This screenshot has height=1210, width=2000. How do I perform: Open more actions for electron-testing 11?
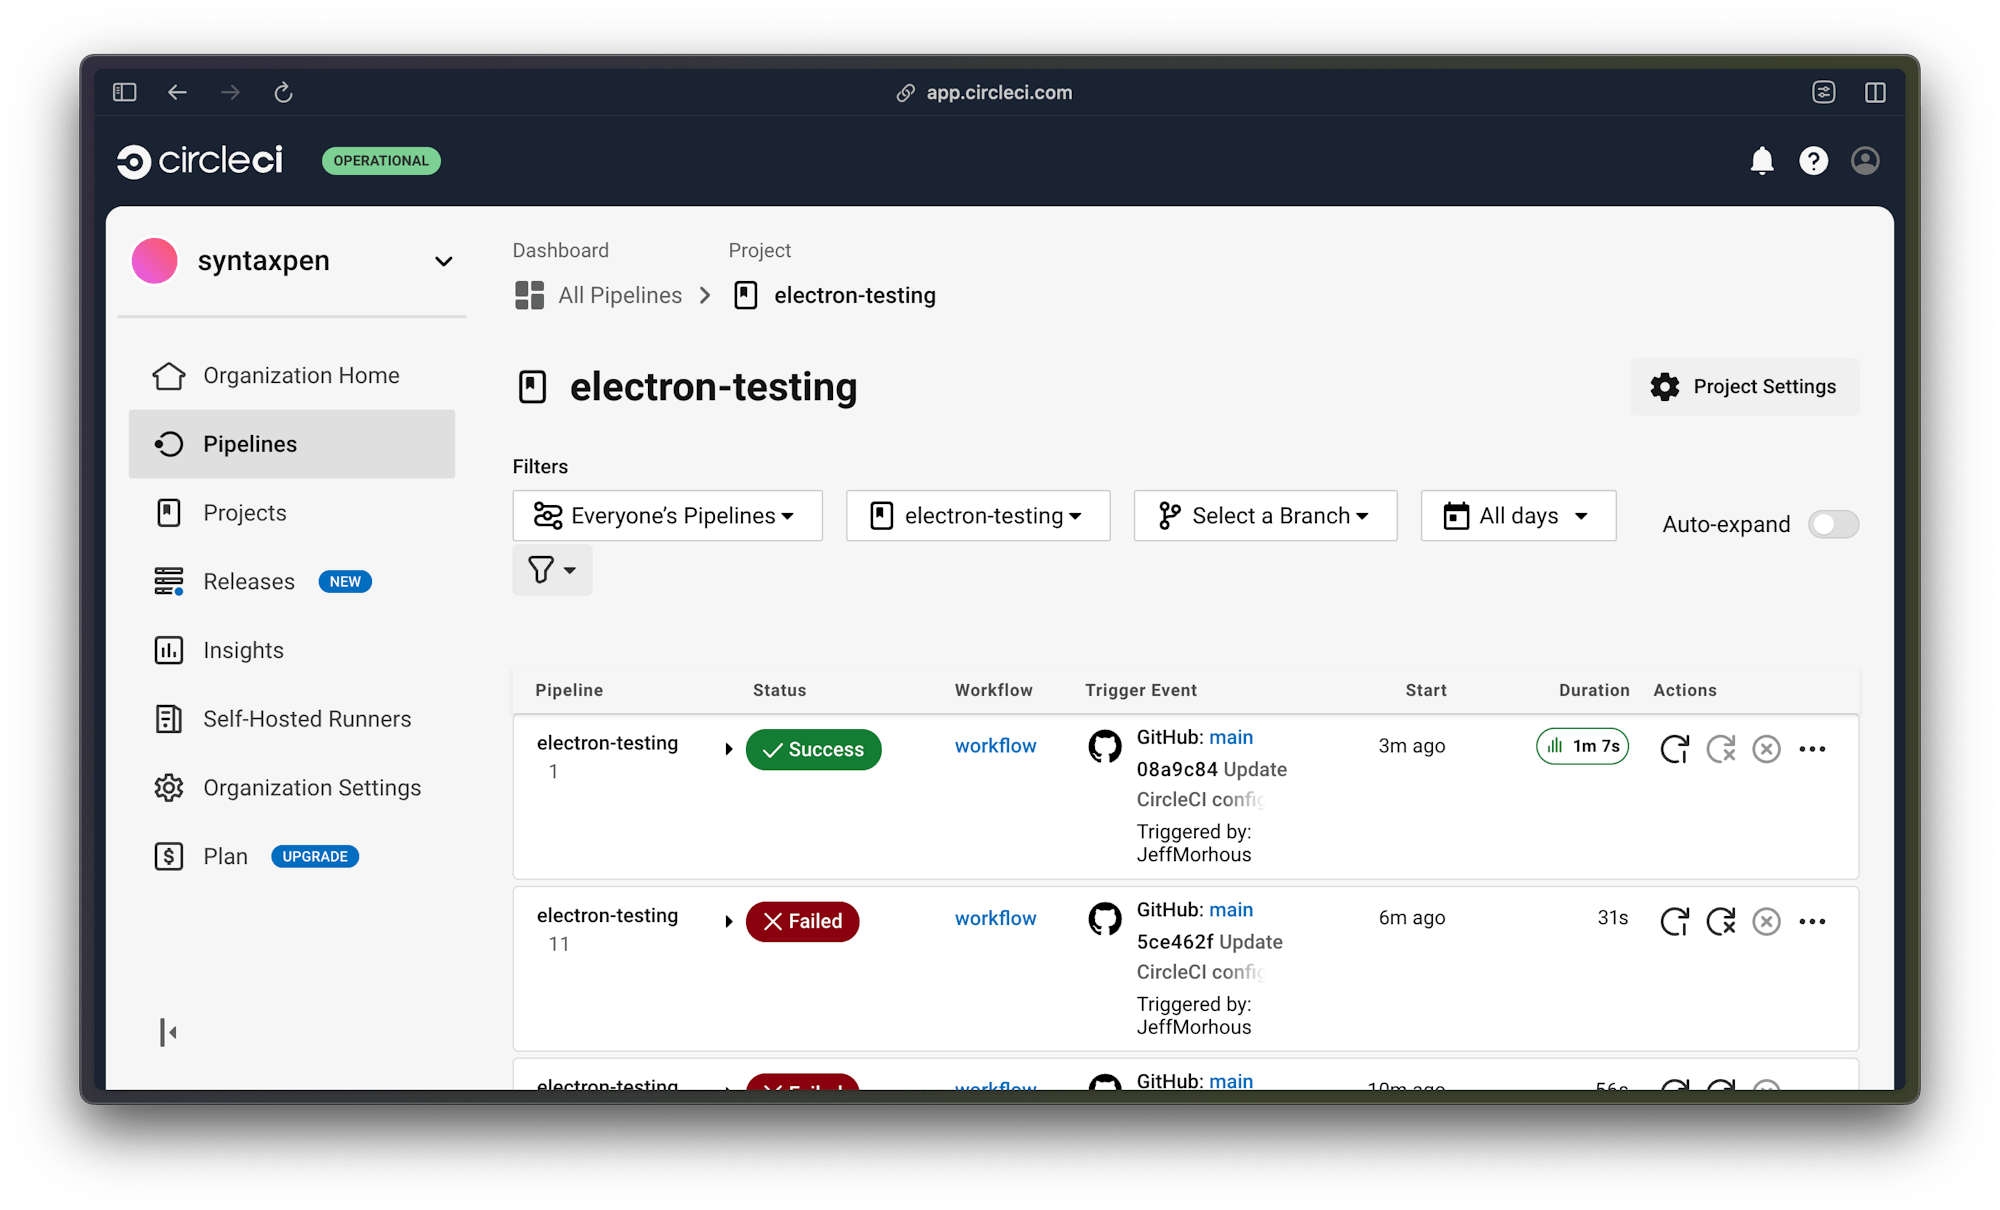point(1814,921)
